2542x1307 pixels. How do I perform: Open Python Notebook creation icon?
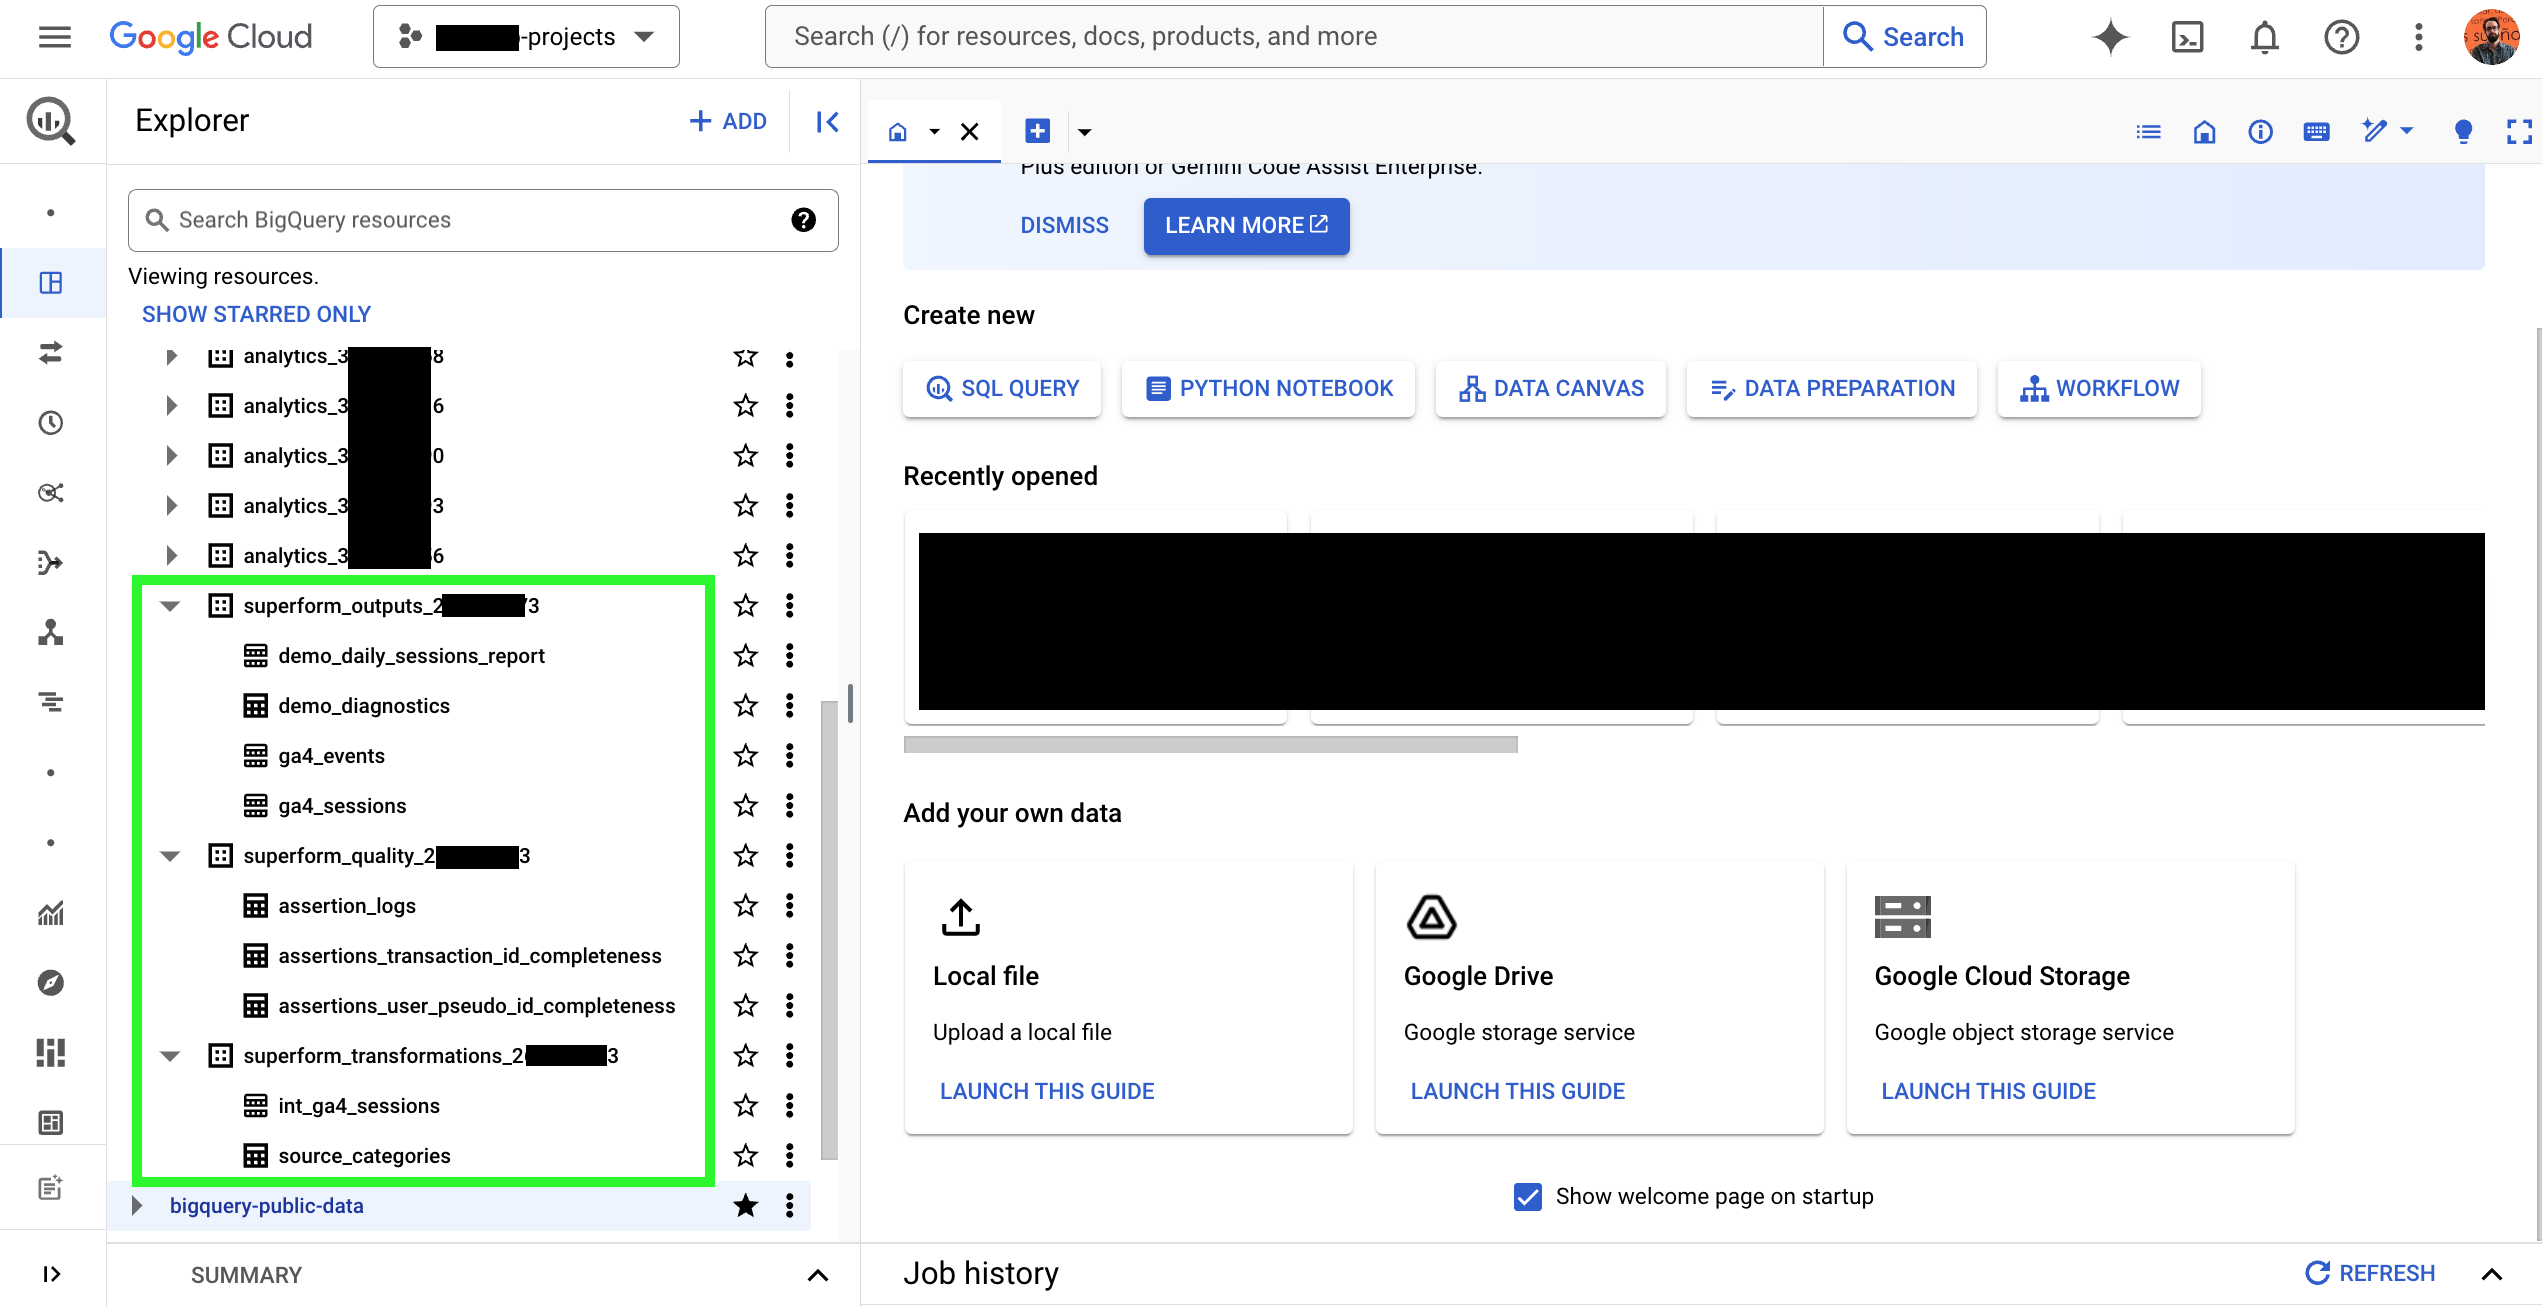click(x=1153, y=387)
